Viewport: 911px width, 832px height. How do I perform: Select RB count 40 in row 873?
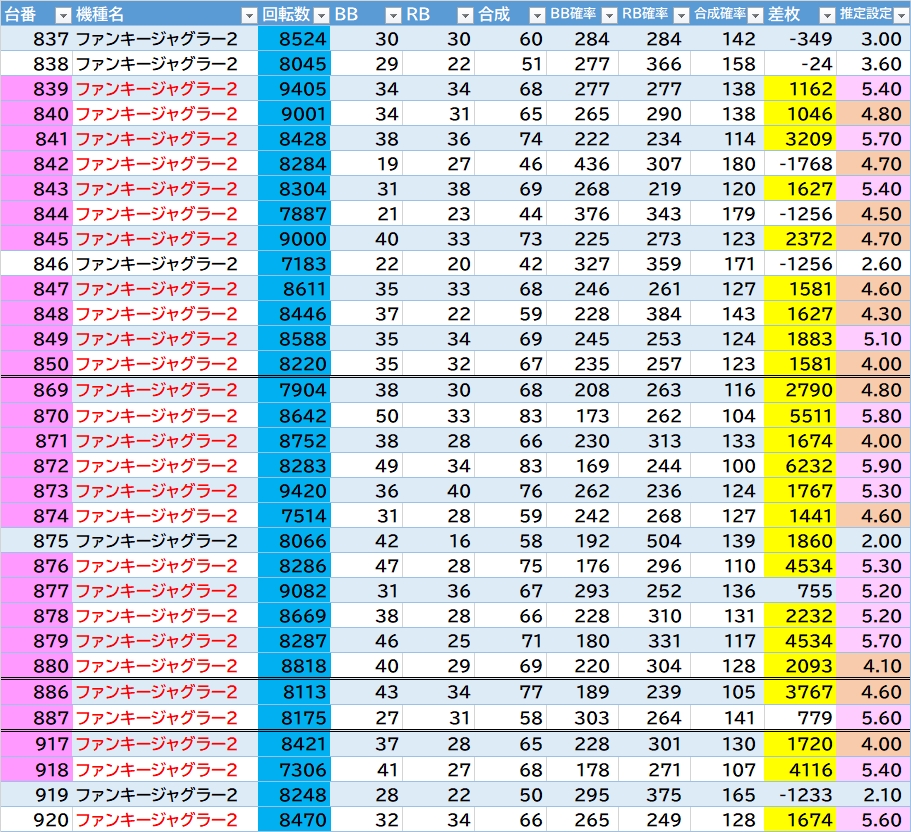coord(438,491)
